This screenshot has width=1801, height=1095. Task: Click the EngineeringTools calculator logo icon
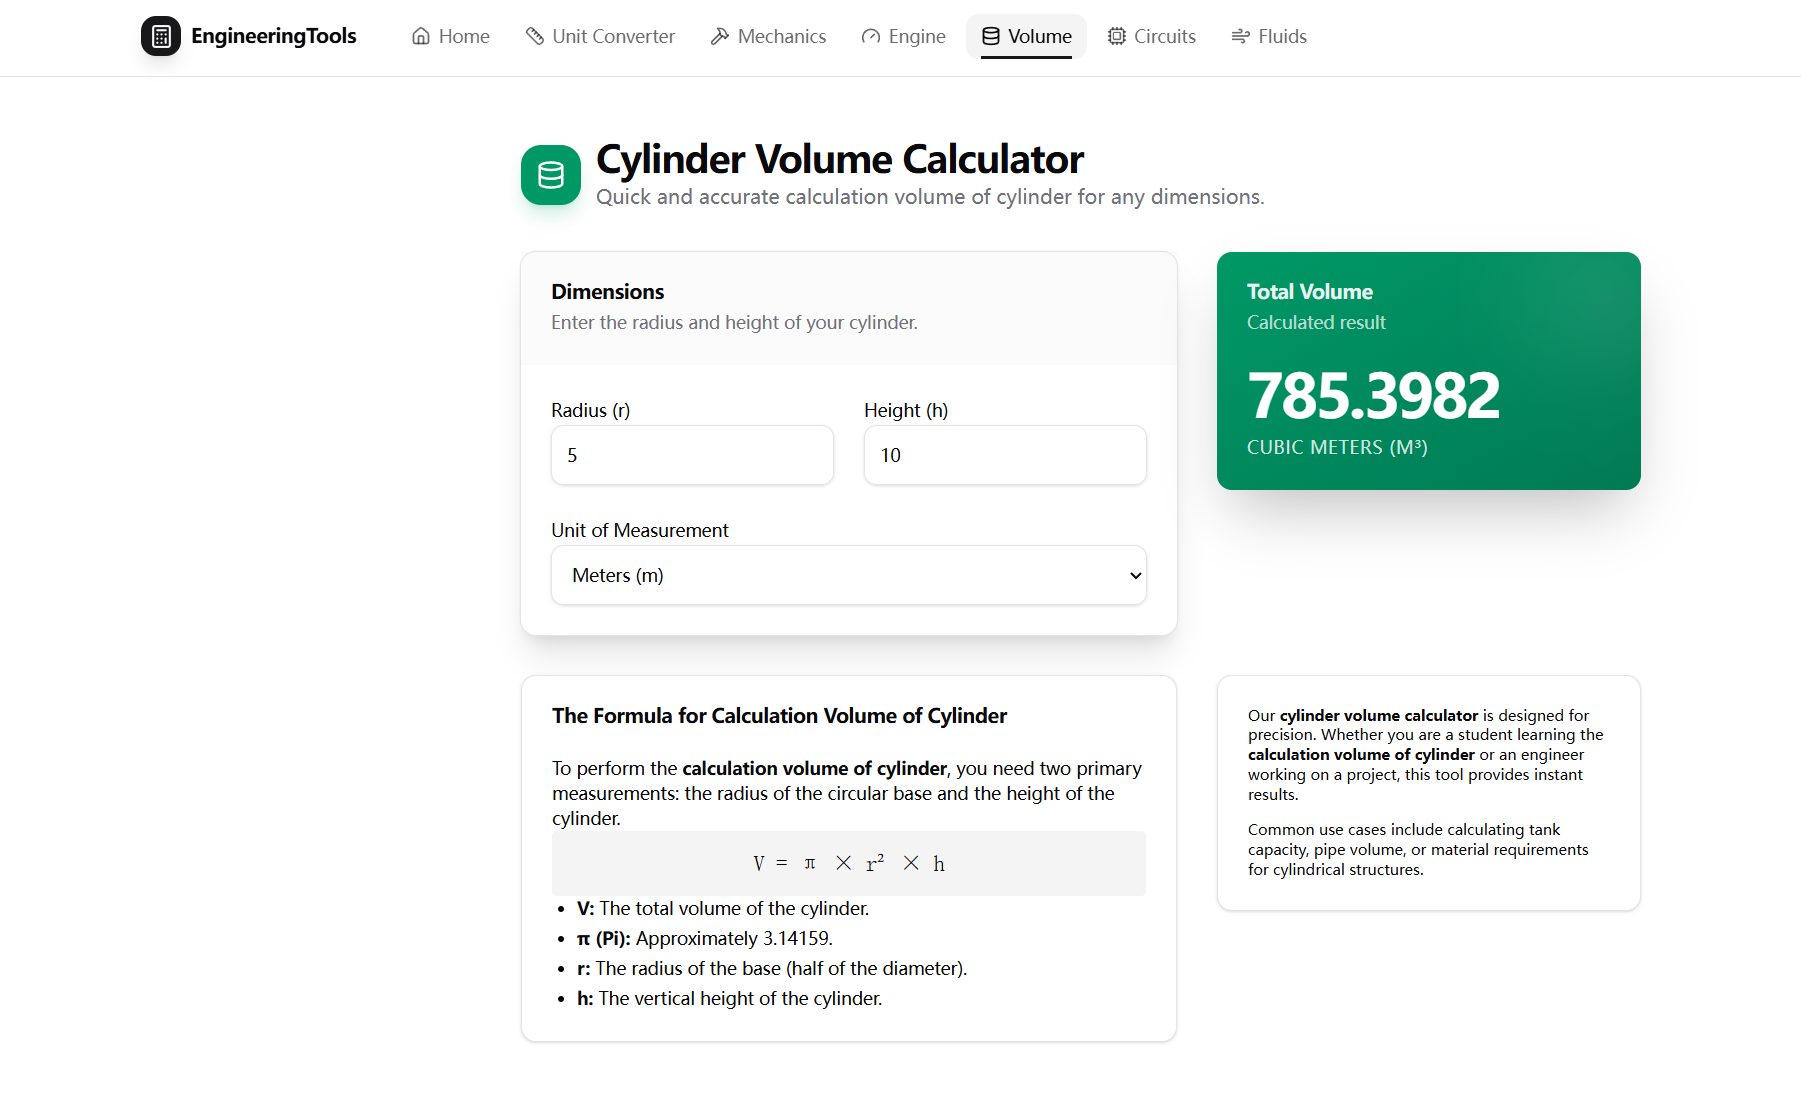(161, 36)
